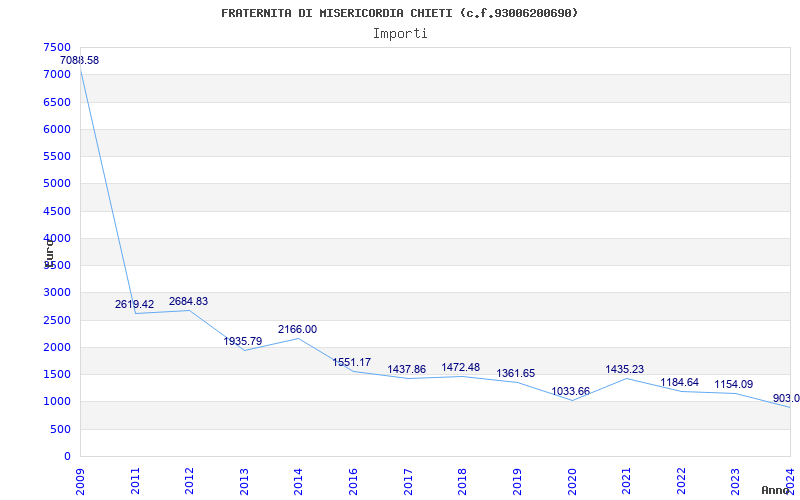800x500 pixels.
Task: Click x-axis year 2018
Action: click(462, 482)
